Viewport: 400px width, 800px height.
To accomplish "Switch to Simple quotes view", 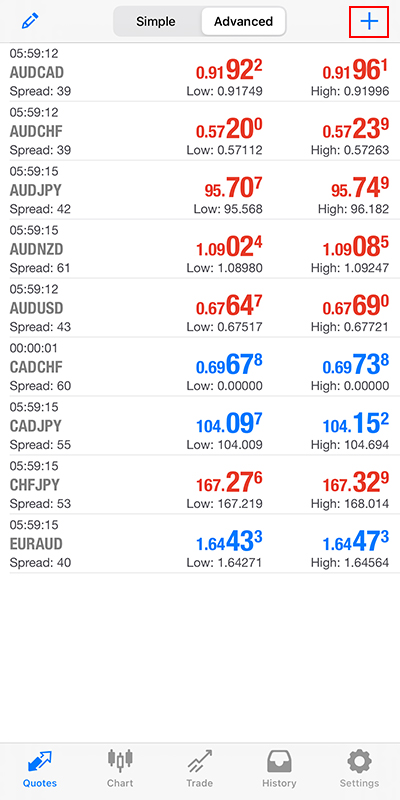I will (x=156, y=21).
